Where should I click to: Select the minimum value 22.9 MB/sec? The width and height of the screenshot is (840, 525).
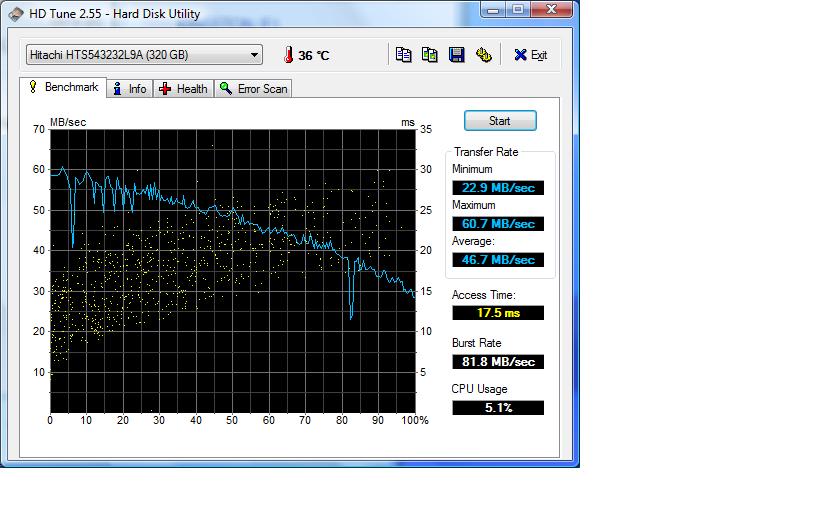tap(498, 188)
